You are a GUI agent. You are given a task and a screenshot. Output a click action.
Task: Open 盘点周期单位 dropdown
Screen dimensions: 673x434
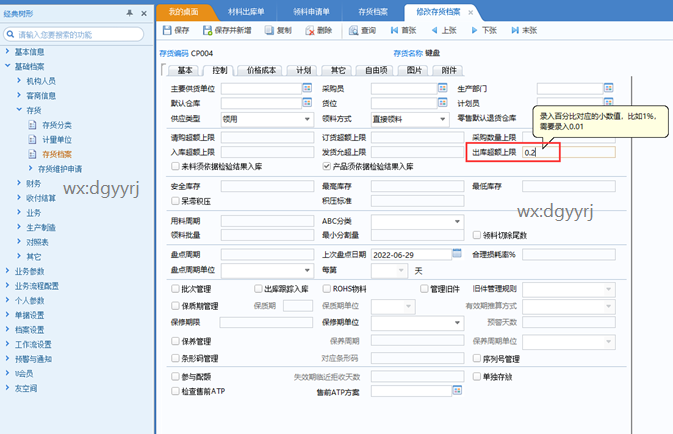coord(307,270)
